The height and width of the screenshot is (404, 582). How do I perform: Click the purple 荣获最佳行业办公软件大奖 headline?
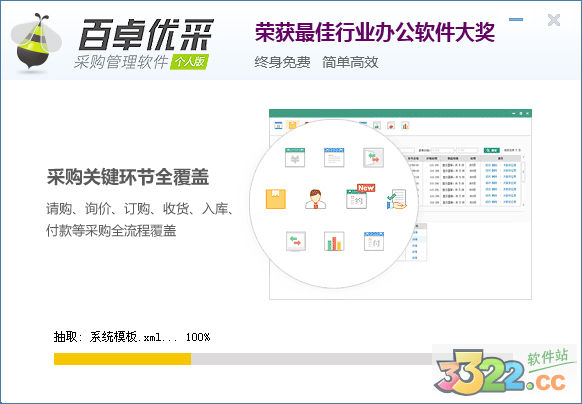tap(375, 32)
